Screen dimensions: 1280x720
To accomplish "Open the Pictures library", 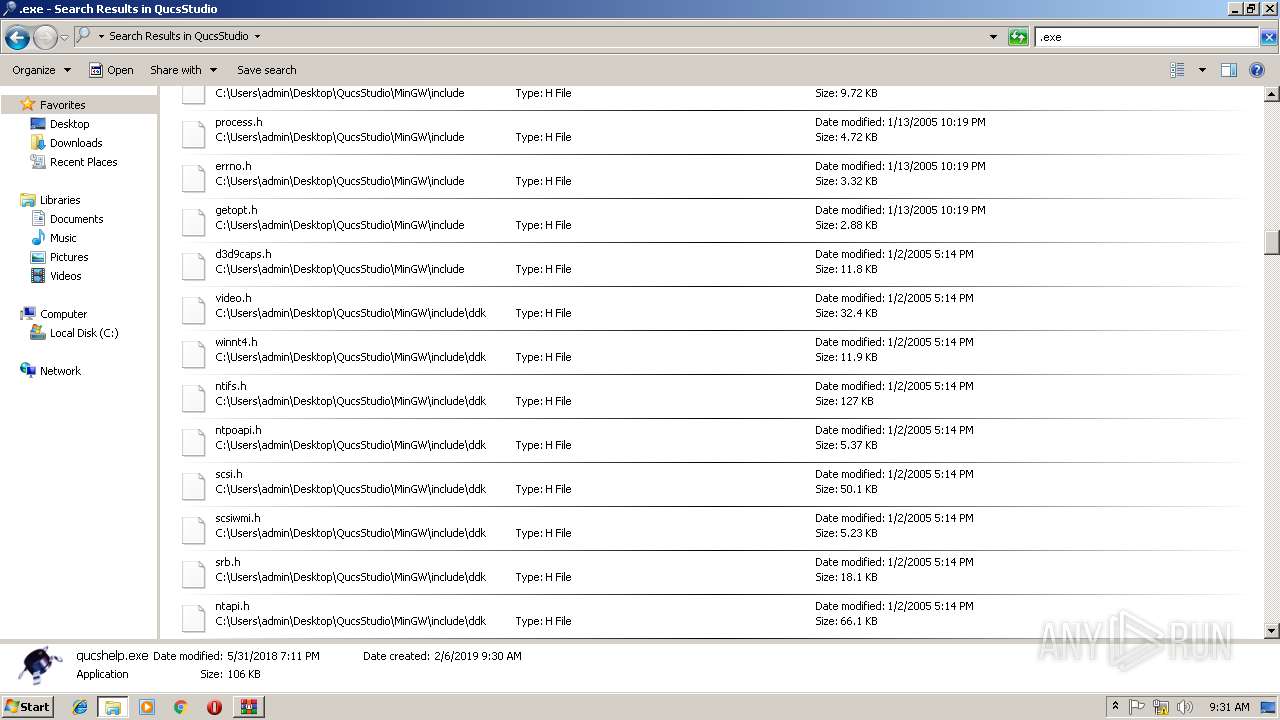I will (69, 257).
